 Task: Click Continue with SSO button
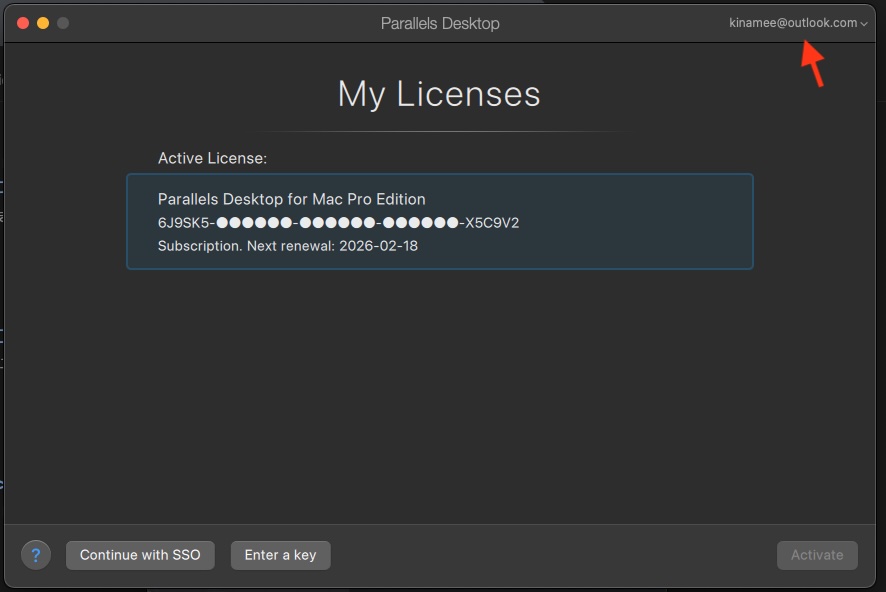[x=140, y=555]
